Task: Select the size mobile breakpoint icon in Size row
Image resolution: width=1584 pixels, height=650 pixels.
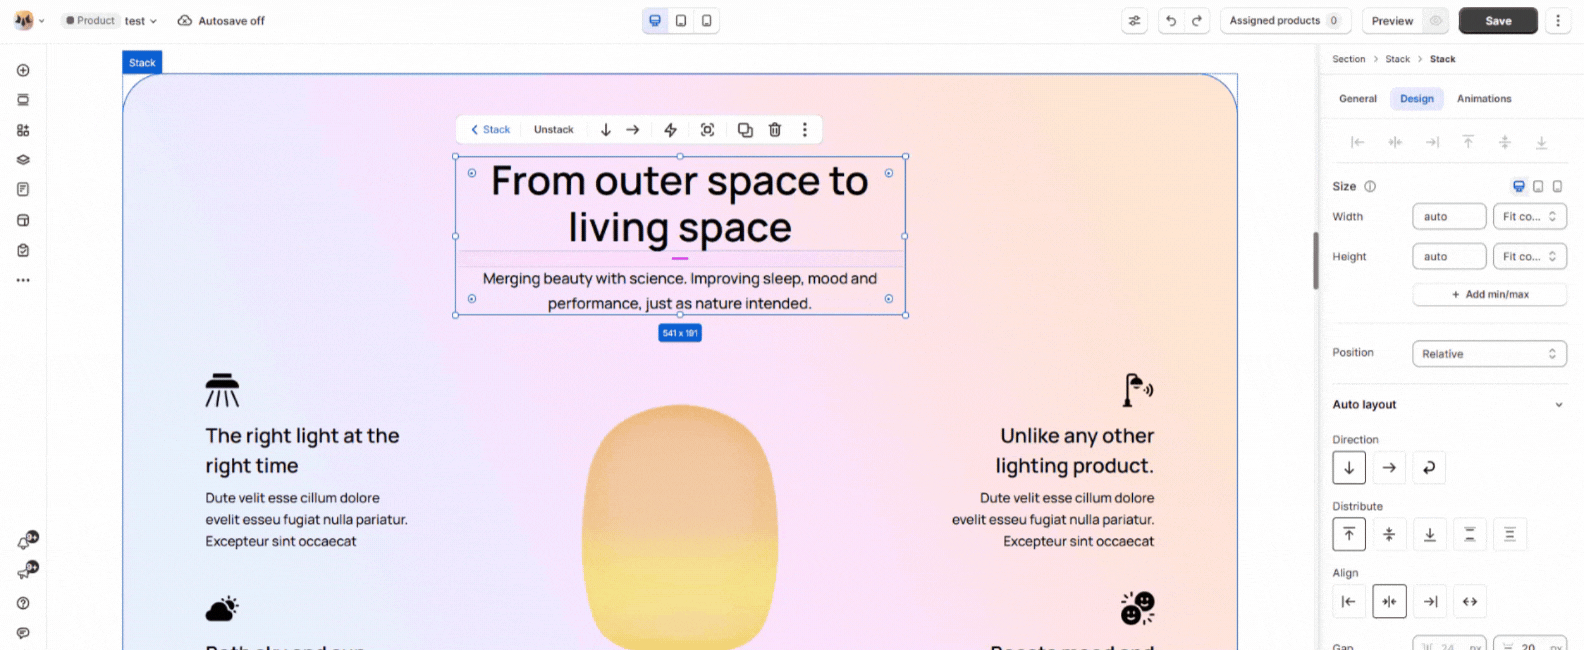Action: (x=1557, y=186)
